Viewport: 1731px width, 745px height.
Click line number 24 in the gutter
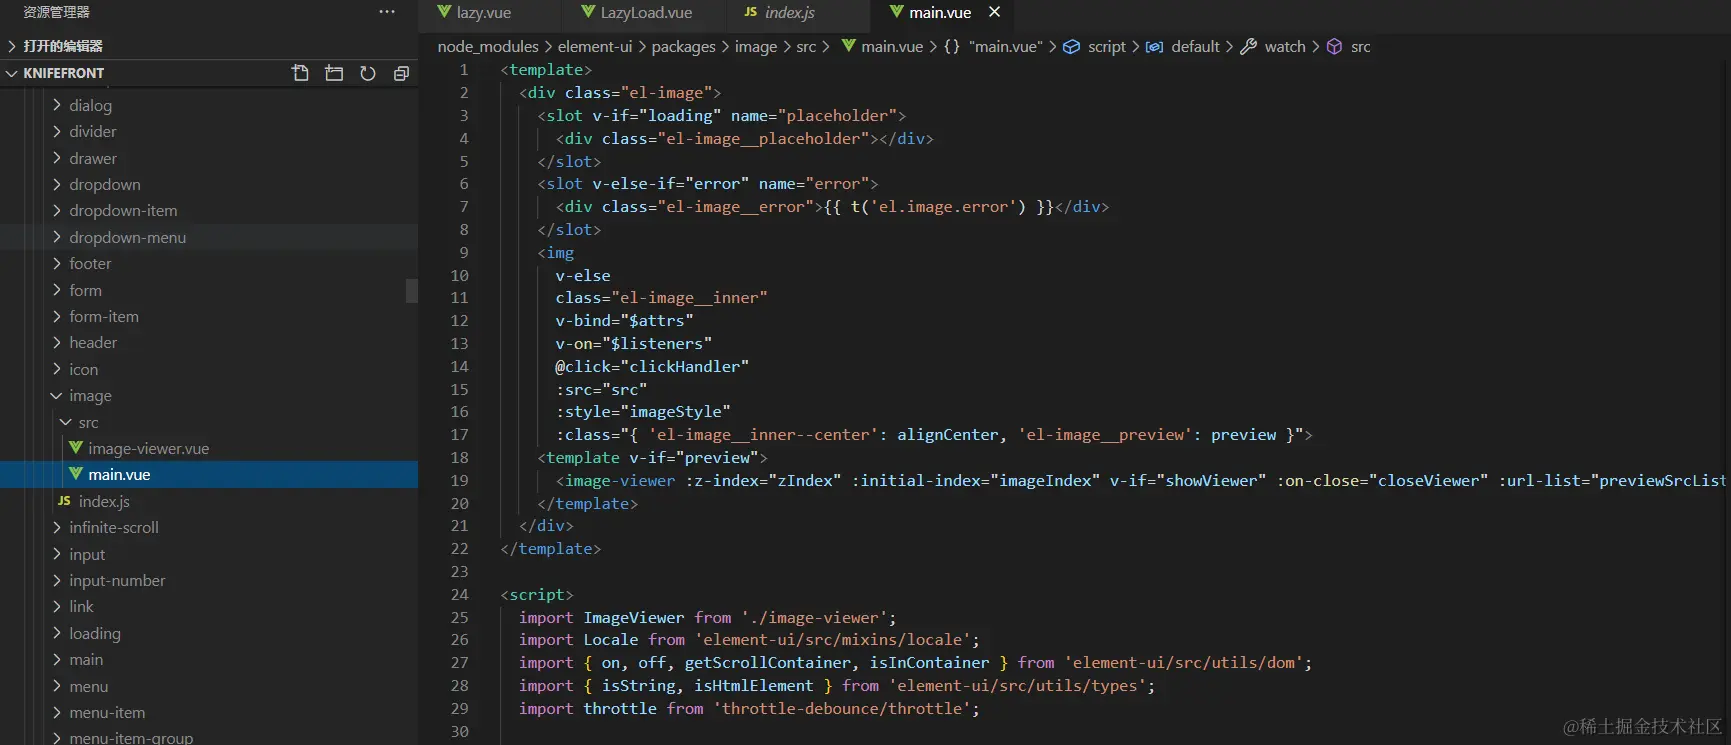point(459,594)
